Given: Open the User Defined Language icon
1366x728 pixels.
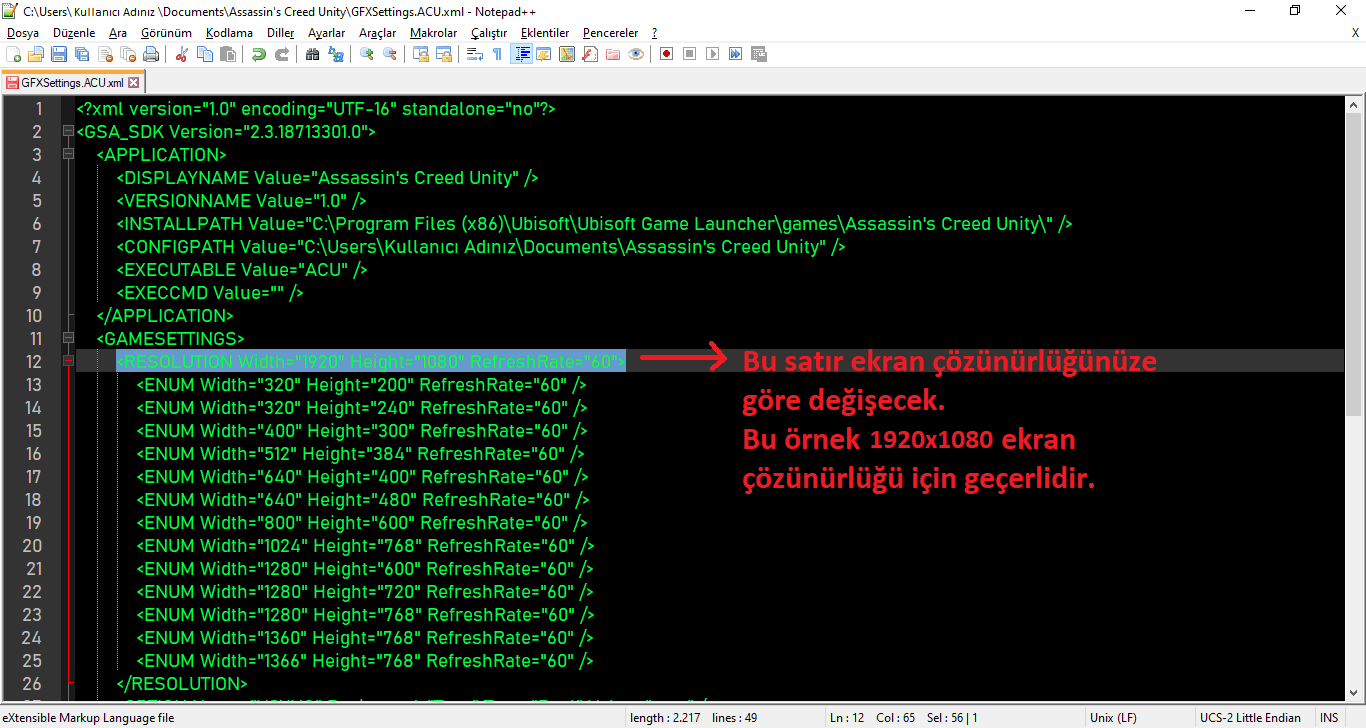Looking at the screenshot, I should pyautogui.click(x=543, y=54).
